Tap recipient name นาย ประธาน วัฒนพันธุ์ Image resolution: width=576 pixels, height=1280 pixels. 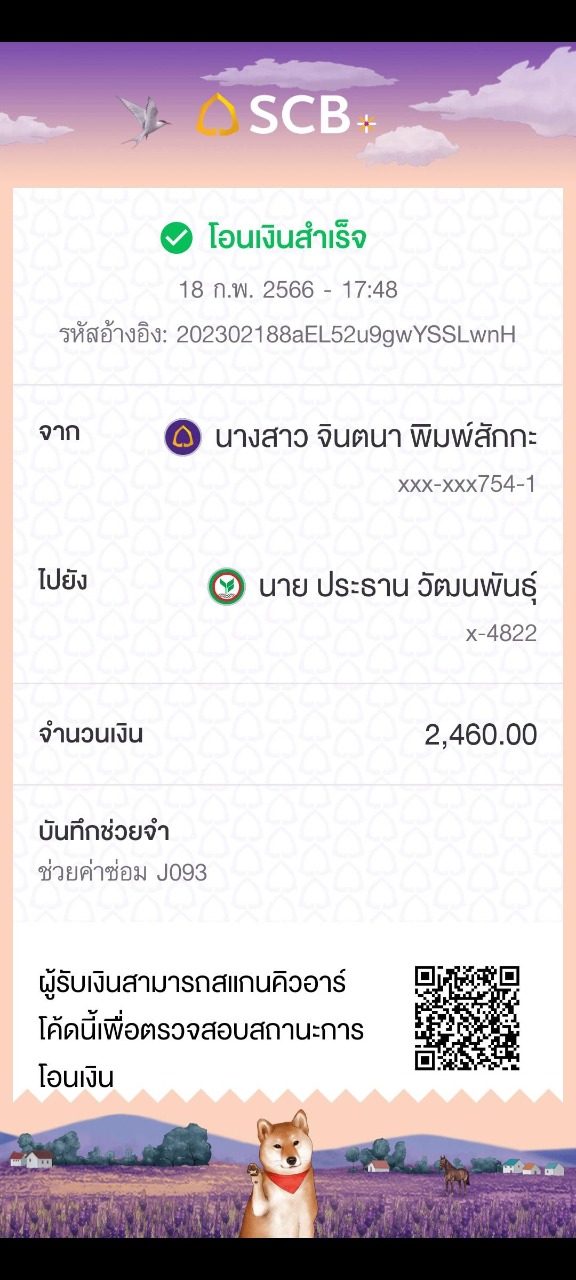coord(398,588)
